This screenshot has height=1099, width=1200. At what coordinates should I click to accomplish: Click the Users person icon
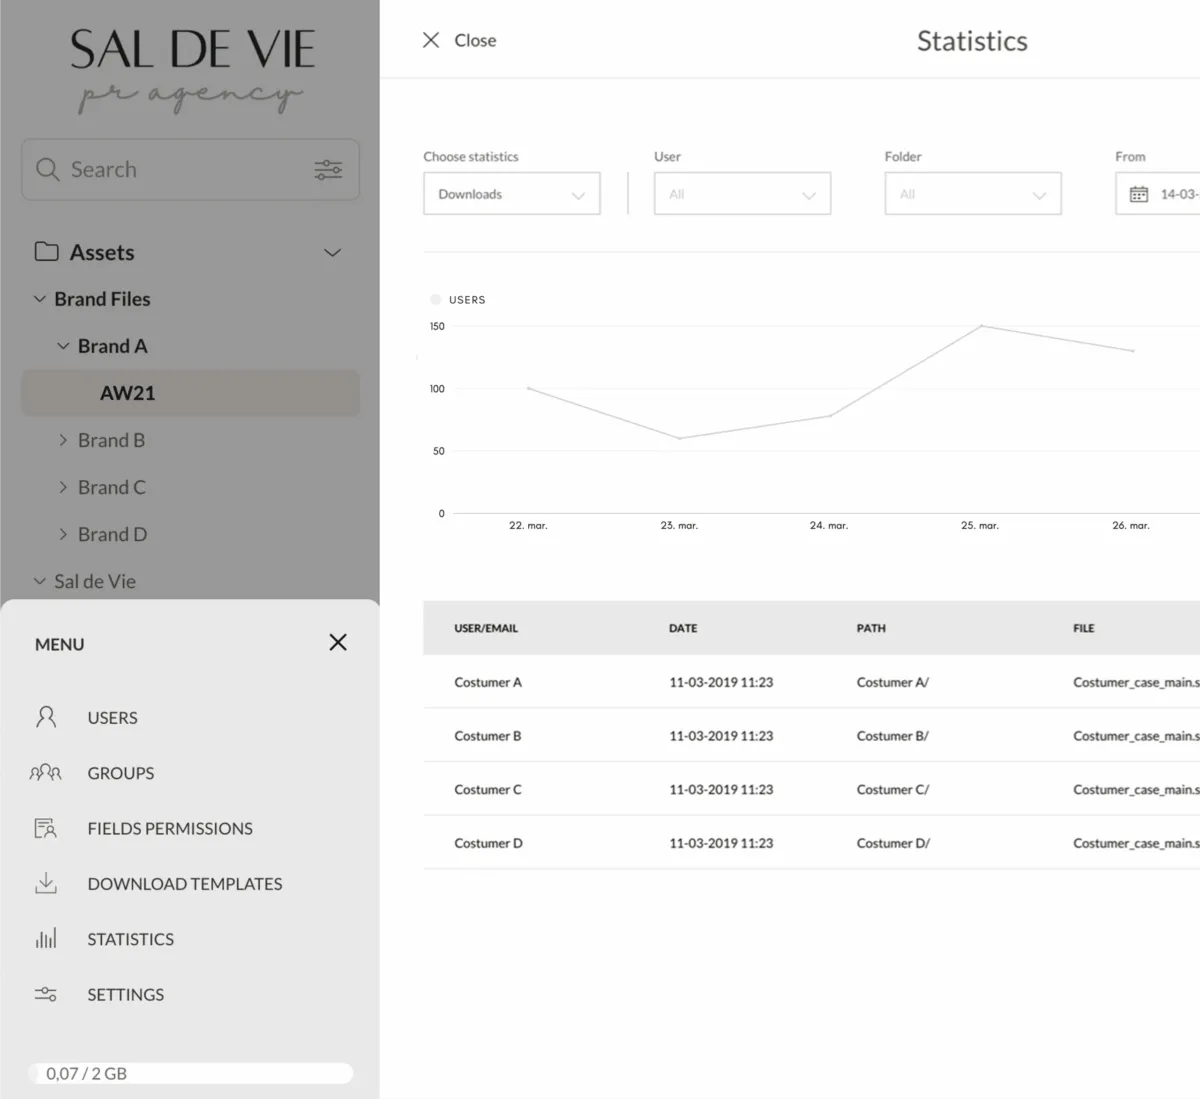[46, 717]
